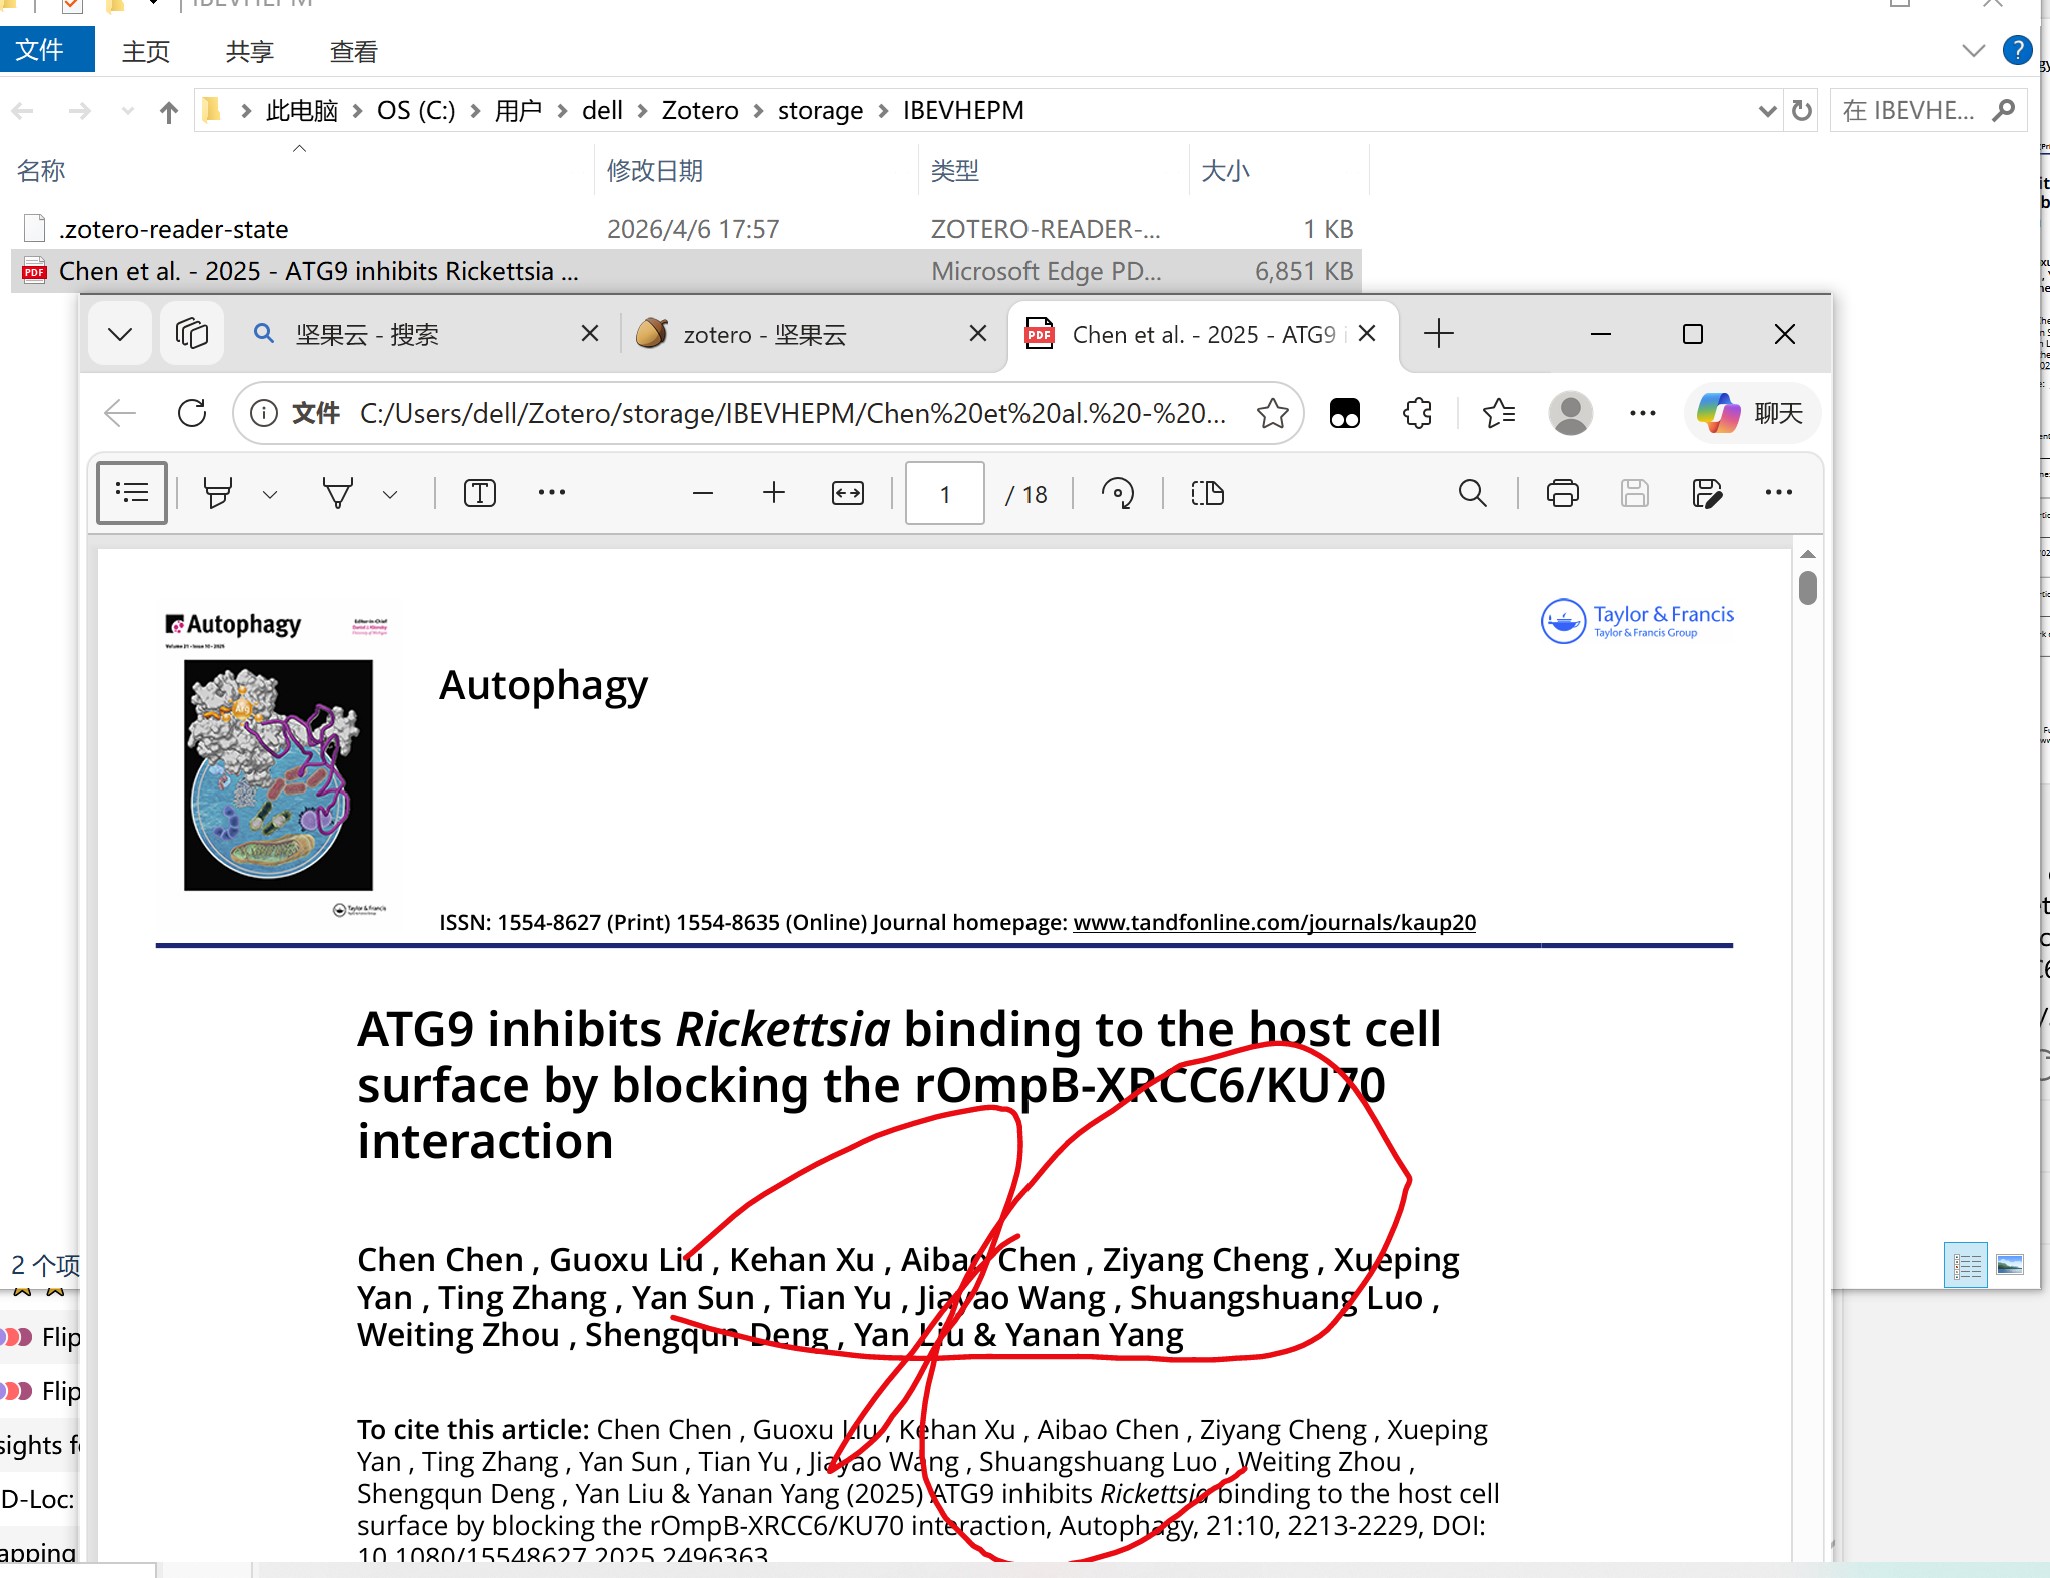2050x1578 pixels.
Task: Open the 查看 ribbon tab in Explorer
Action: click(354, 52)
